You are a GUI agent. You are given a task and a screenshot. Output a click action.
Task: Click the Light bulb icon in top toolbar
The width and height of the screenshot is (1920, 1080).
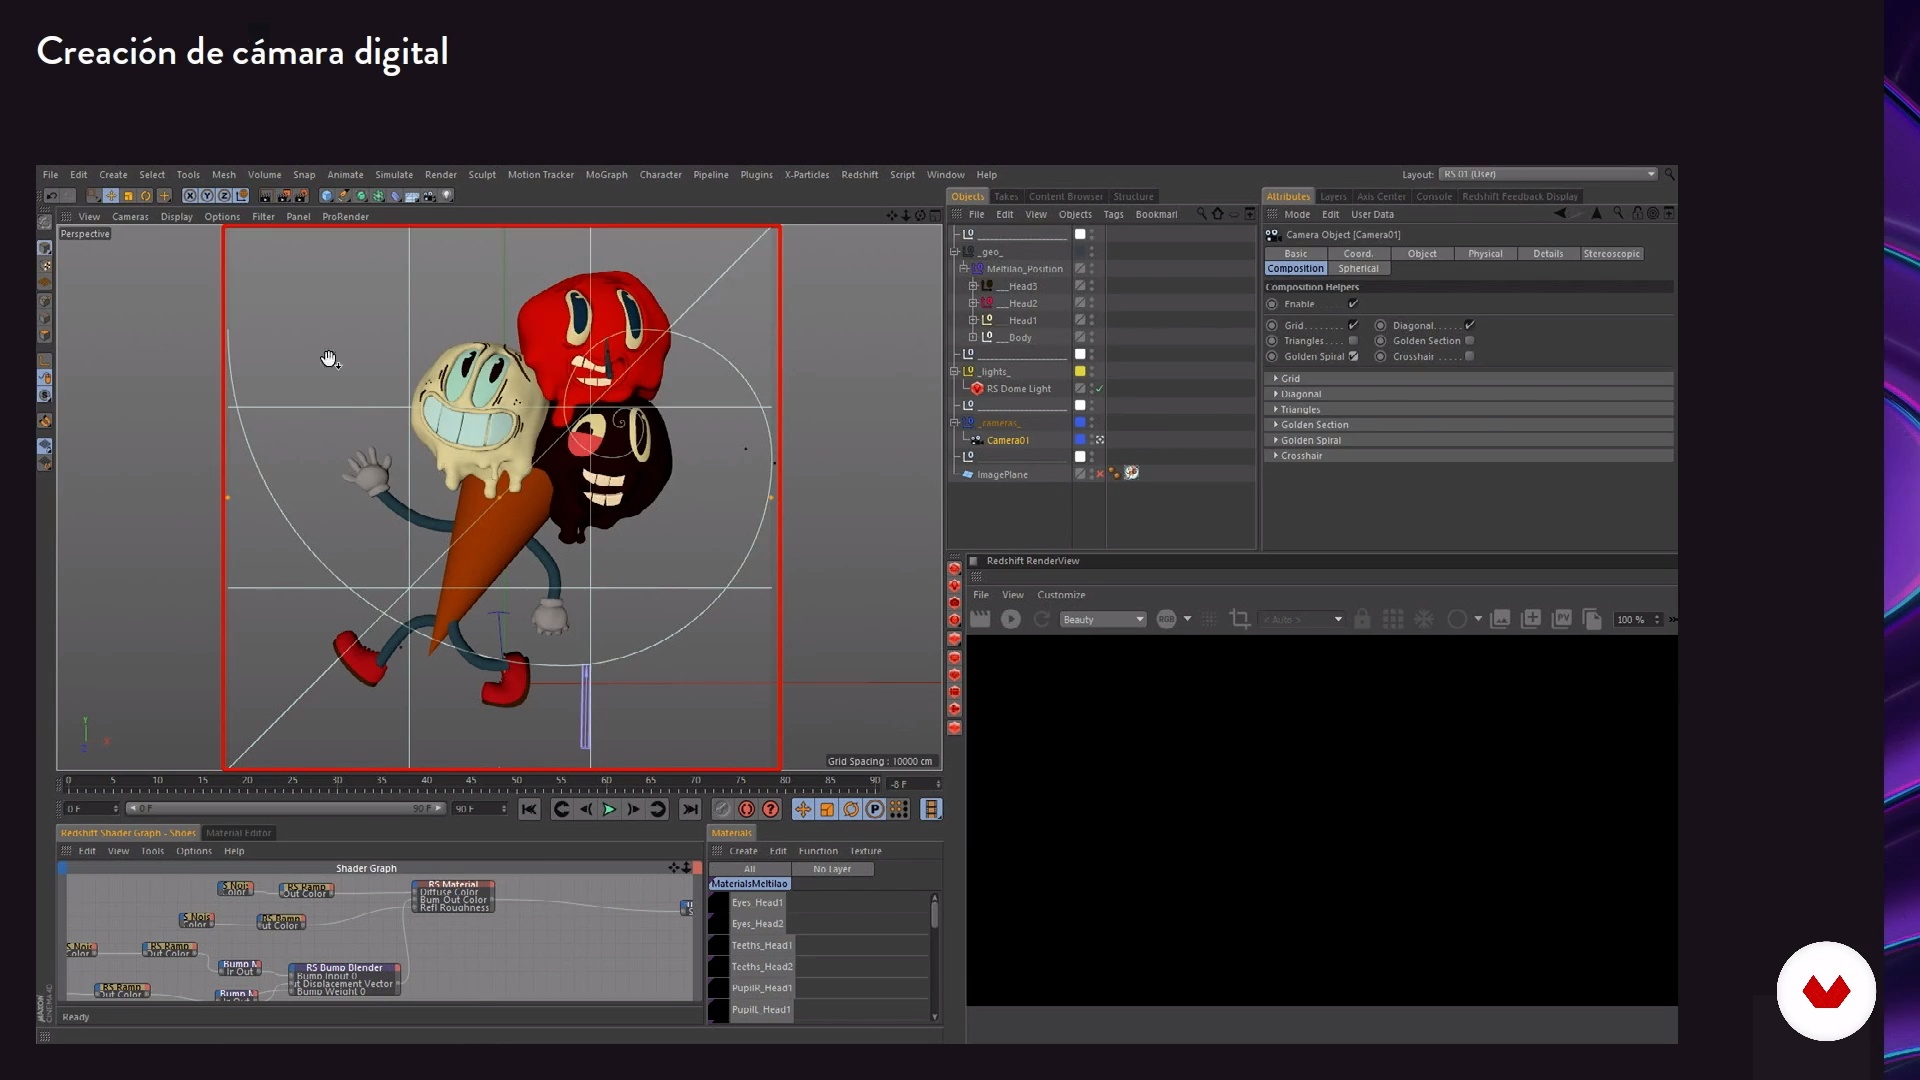pyautogui.click(x=447, y=195)
